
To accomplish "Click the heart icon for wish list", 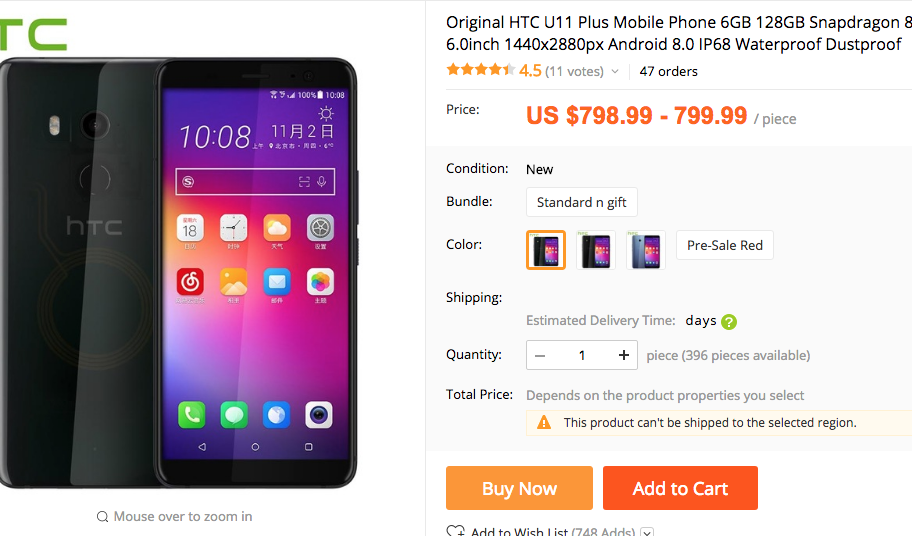I will point(455,531).
